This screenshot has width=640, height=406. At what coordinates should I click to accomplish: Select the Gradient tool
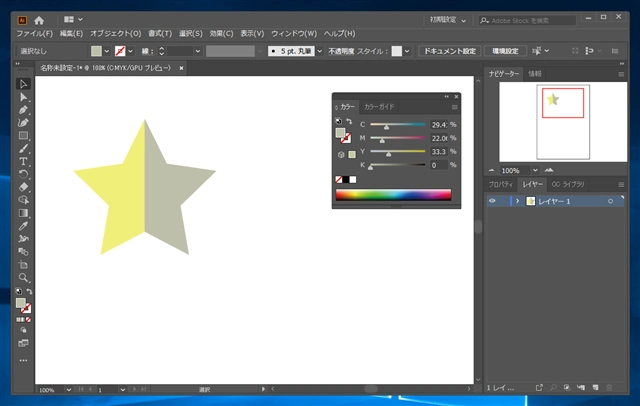[23, 213]
